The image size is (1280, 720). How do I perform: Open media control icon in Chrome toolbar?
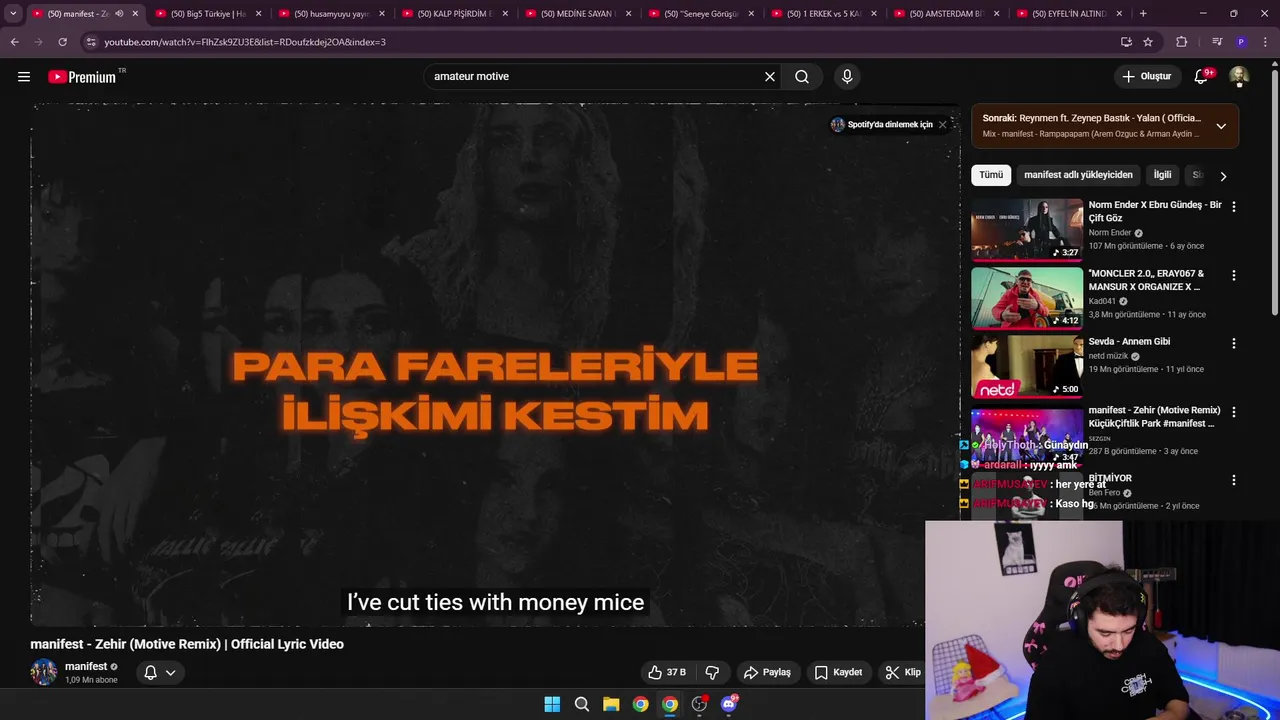[x=1217, y=42]
